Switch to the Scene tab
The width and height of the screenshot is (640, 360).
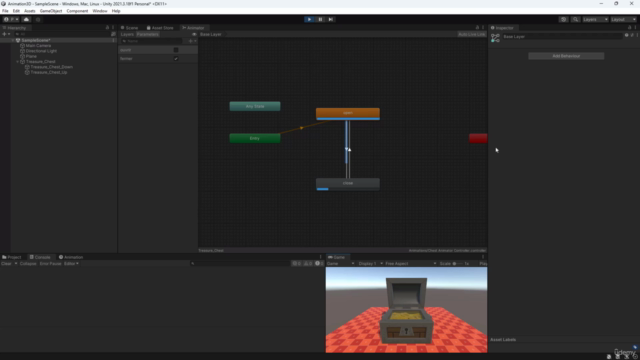129,28
